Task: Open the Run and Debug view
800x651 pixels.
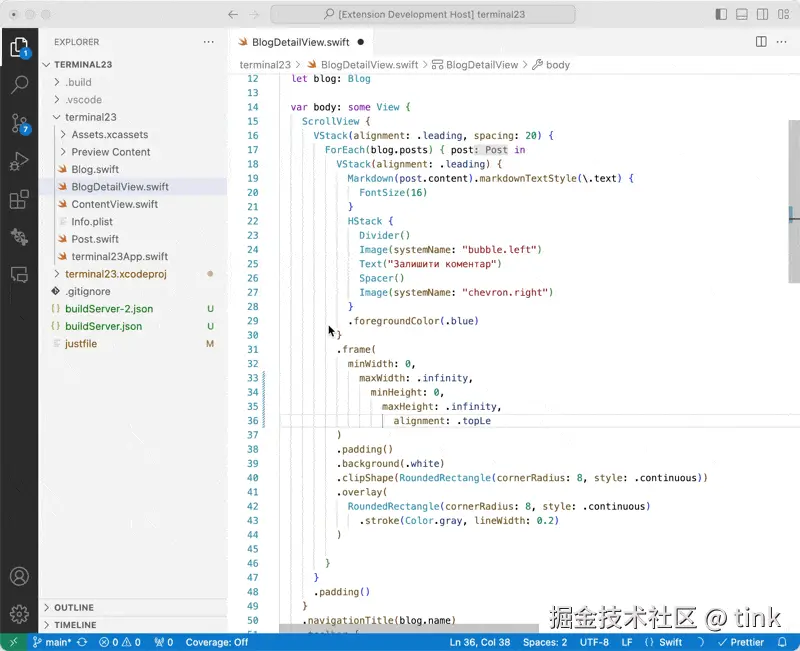Action: 19,162
